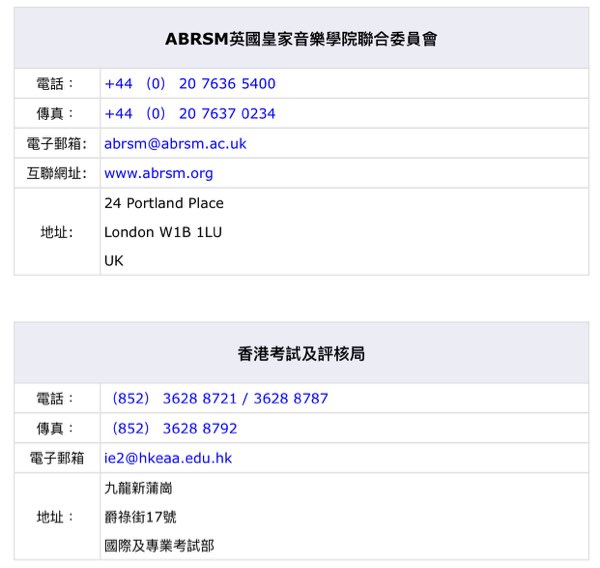
Task: Click the UK country line in the ABRSM address
Action: [x=114, y=262]
